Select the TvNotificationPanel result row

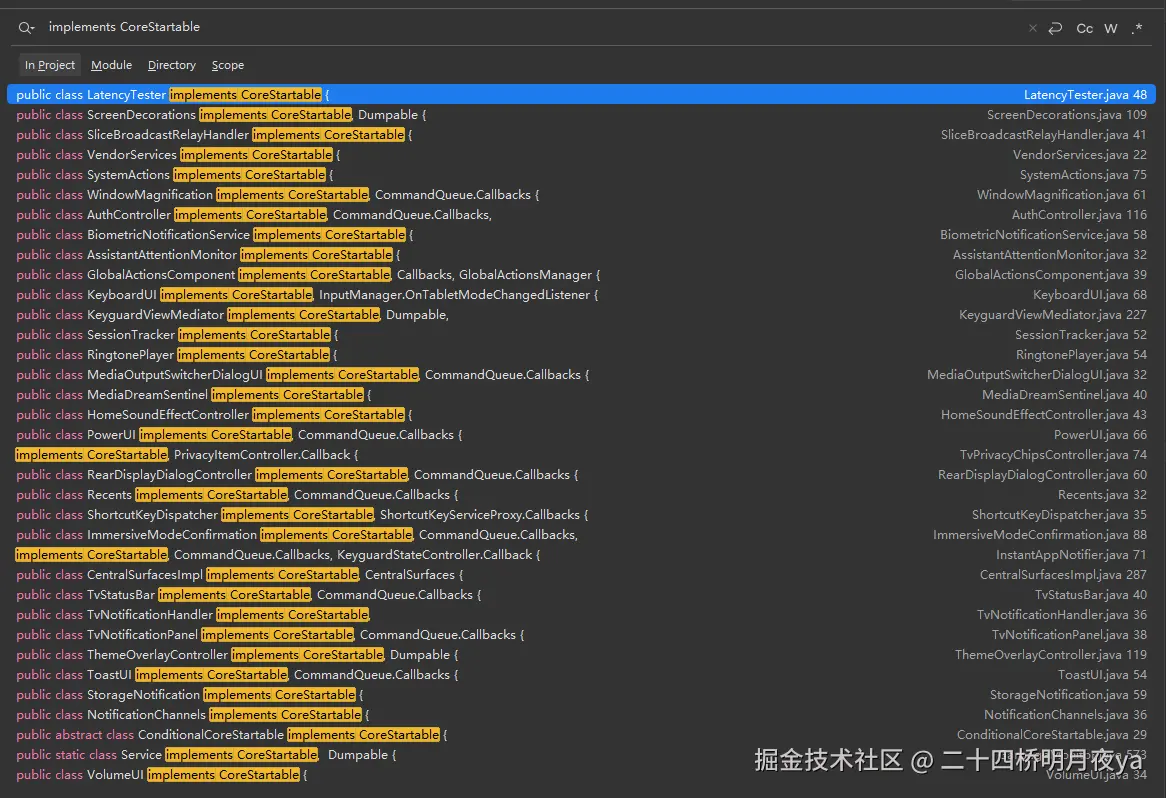(x=582, y=635)
